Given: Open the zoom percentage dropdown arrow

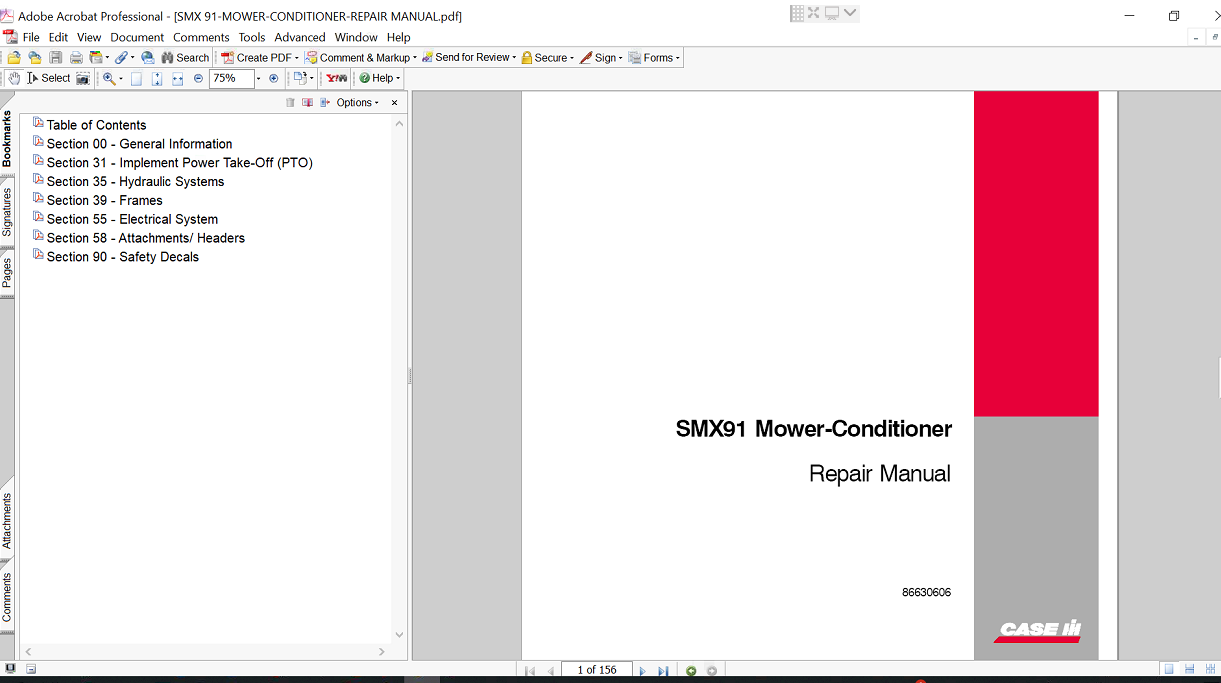Looking at the screenshot, I should coord(258,78).
